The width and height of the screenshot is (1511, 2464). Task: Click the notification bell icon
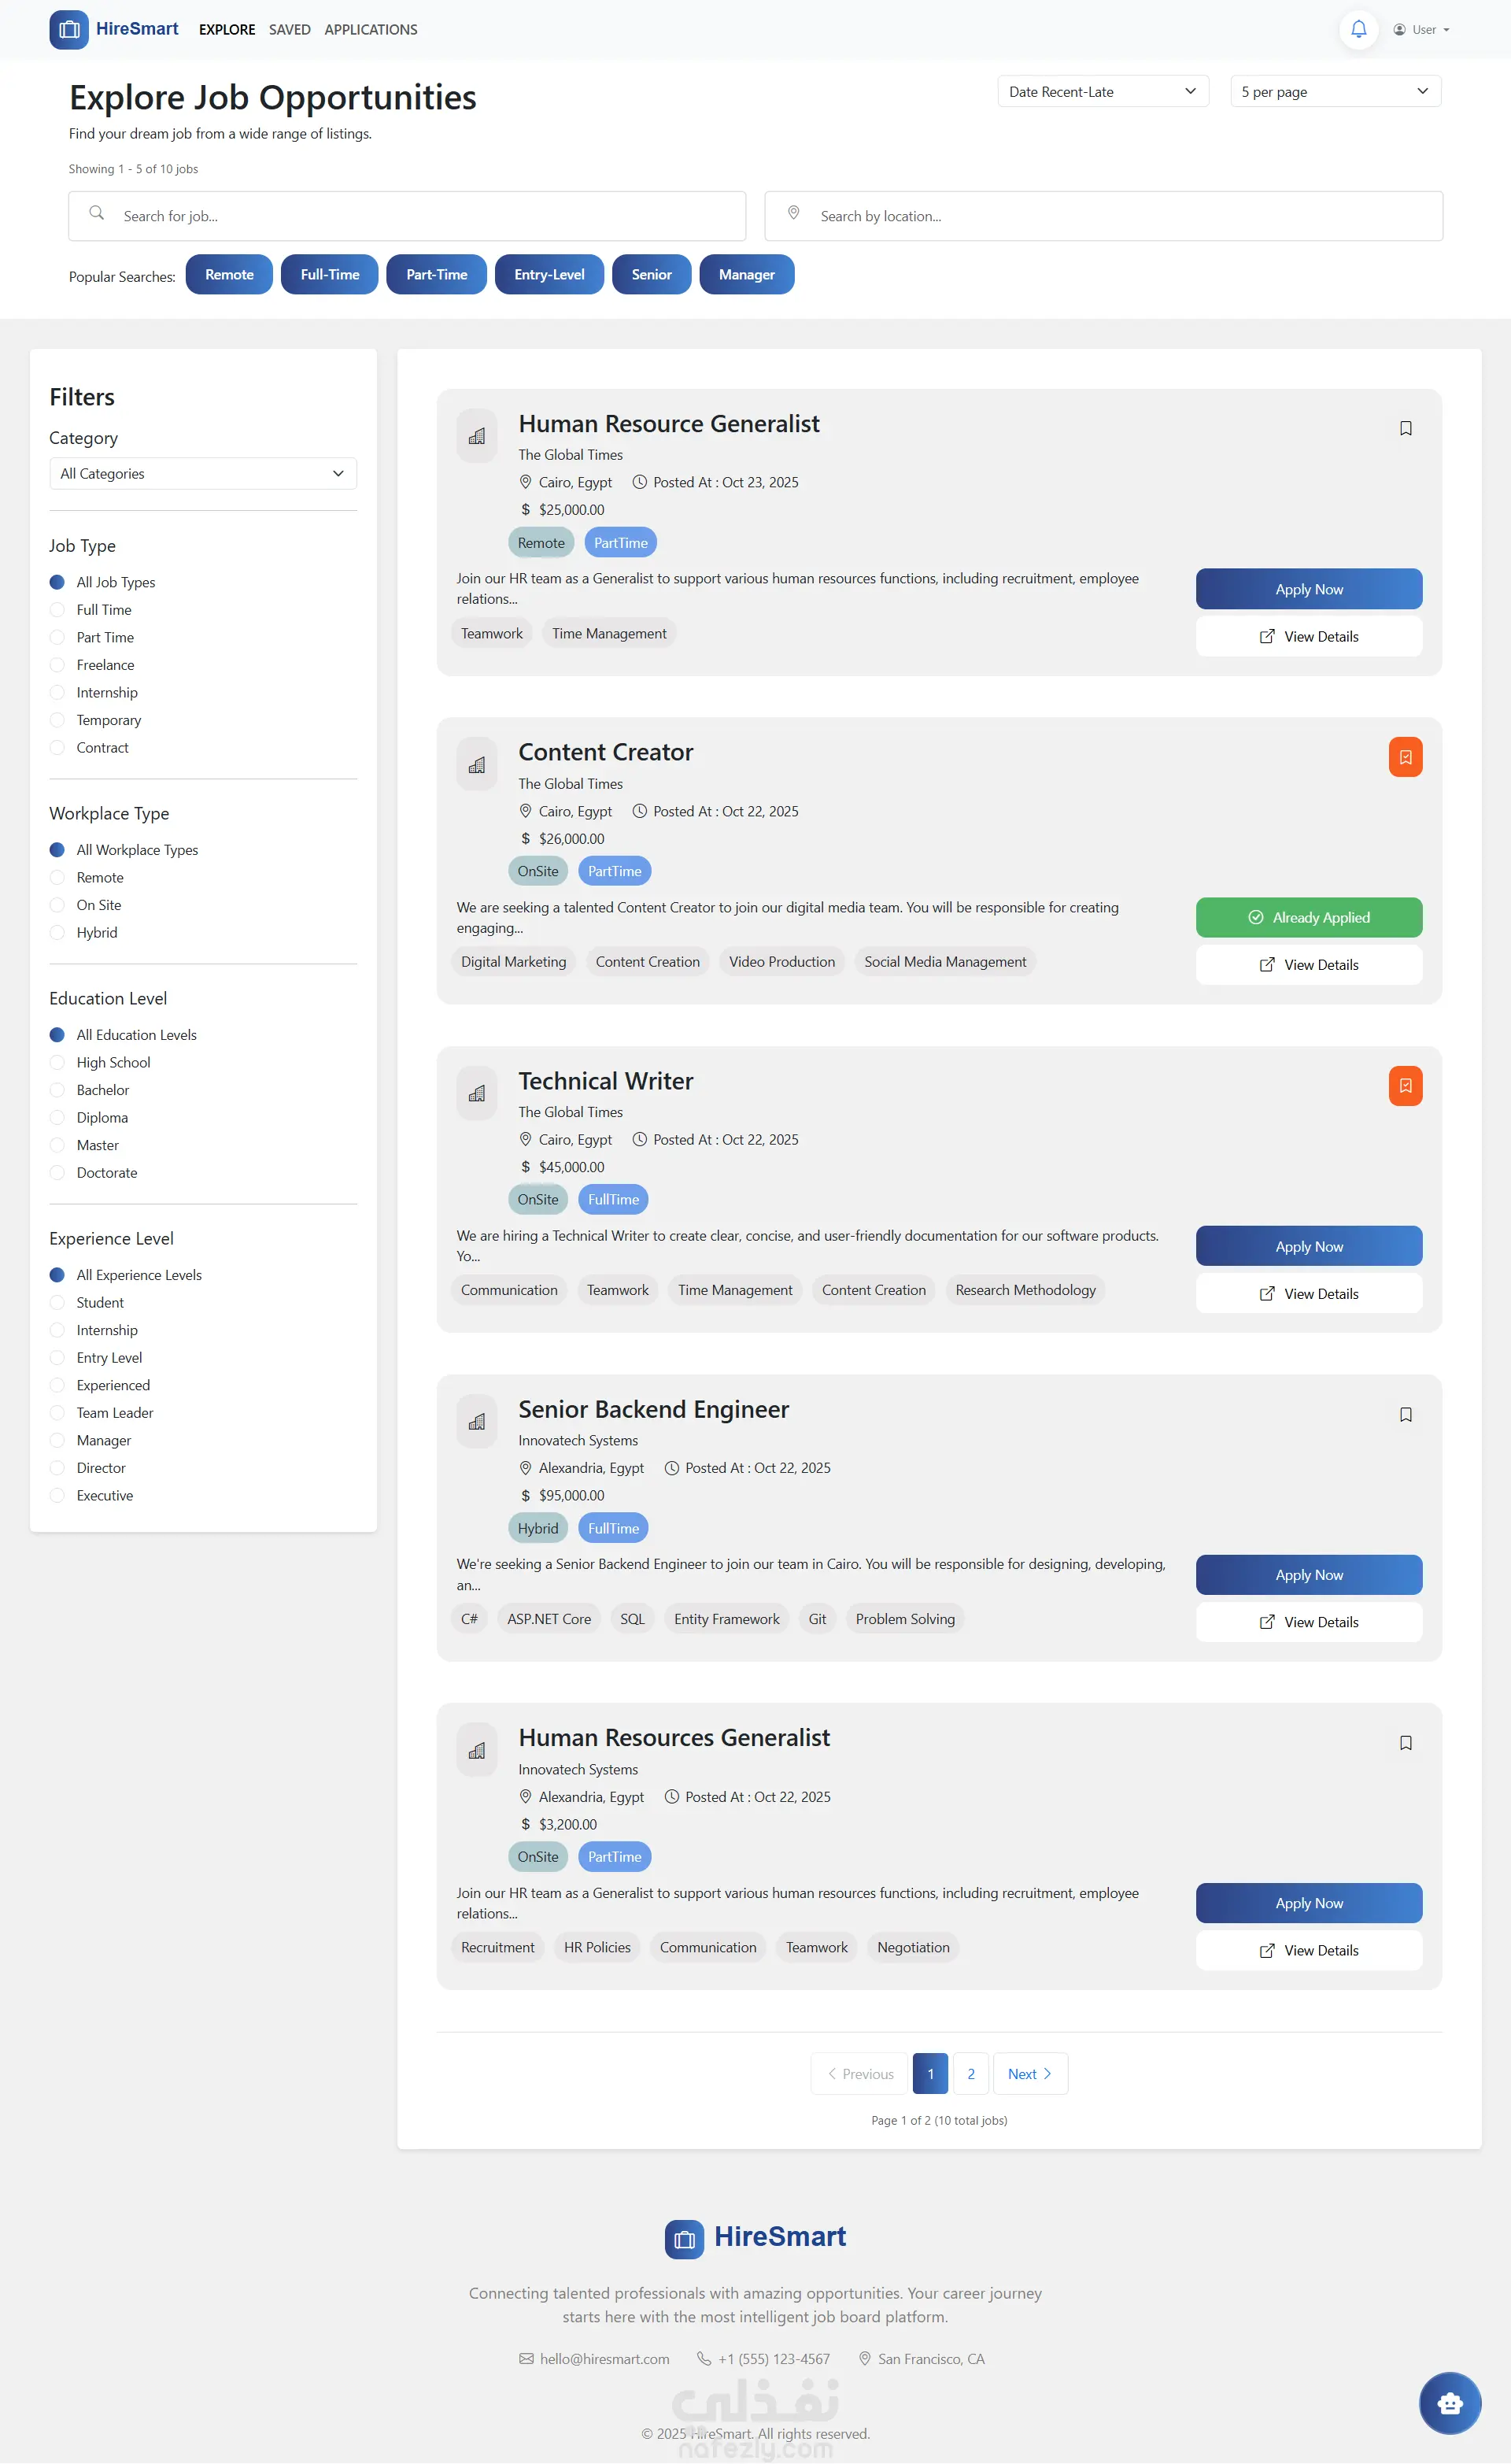(1358, 29)
